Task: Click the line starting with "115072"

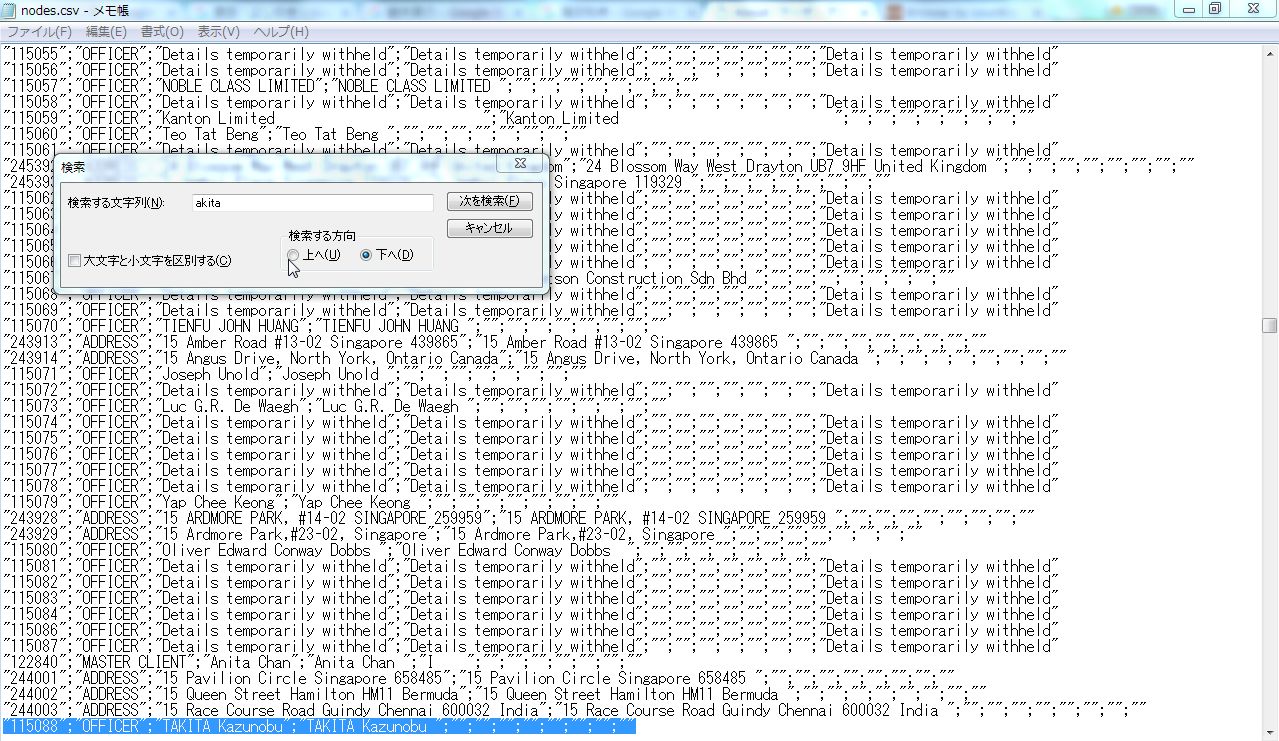Action: point(531,391)
